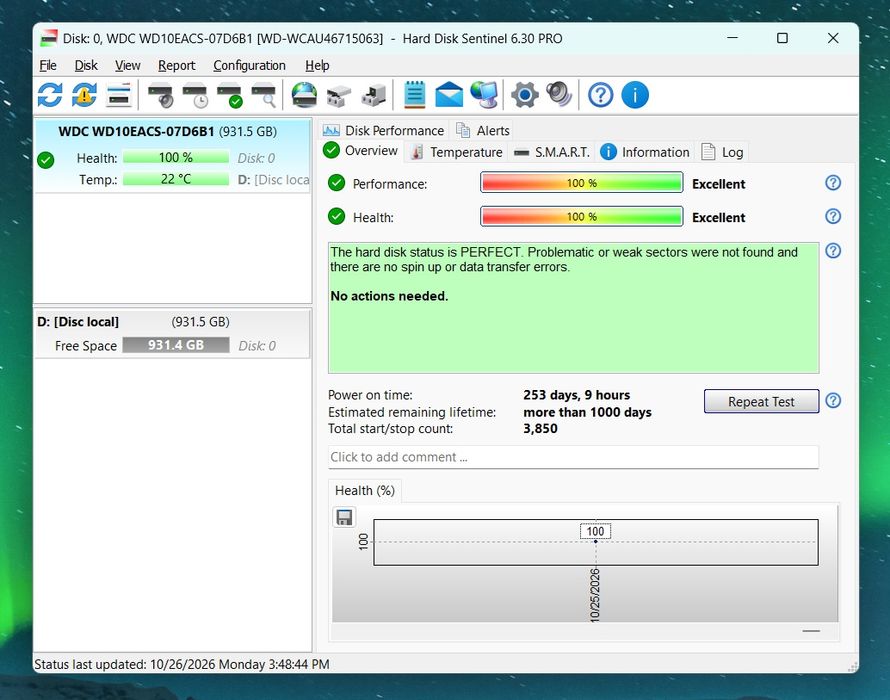Switch to the Disk Performance tab

click(383, 131)
